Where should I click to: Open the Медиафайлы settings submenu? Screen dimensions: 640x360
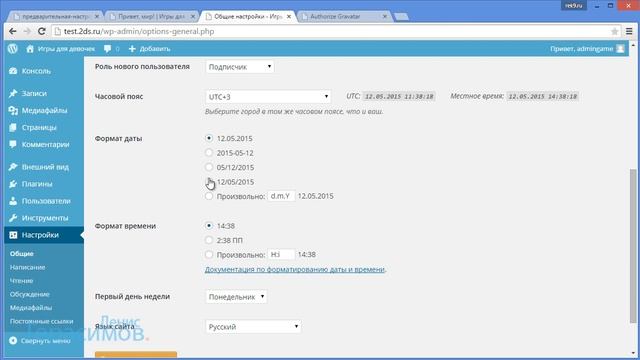click(31, 308)
